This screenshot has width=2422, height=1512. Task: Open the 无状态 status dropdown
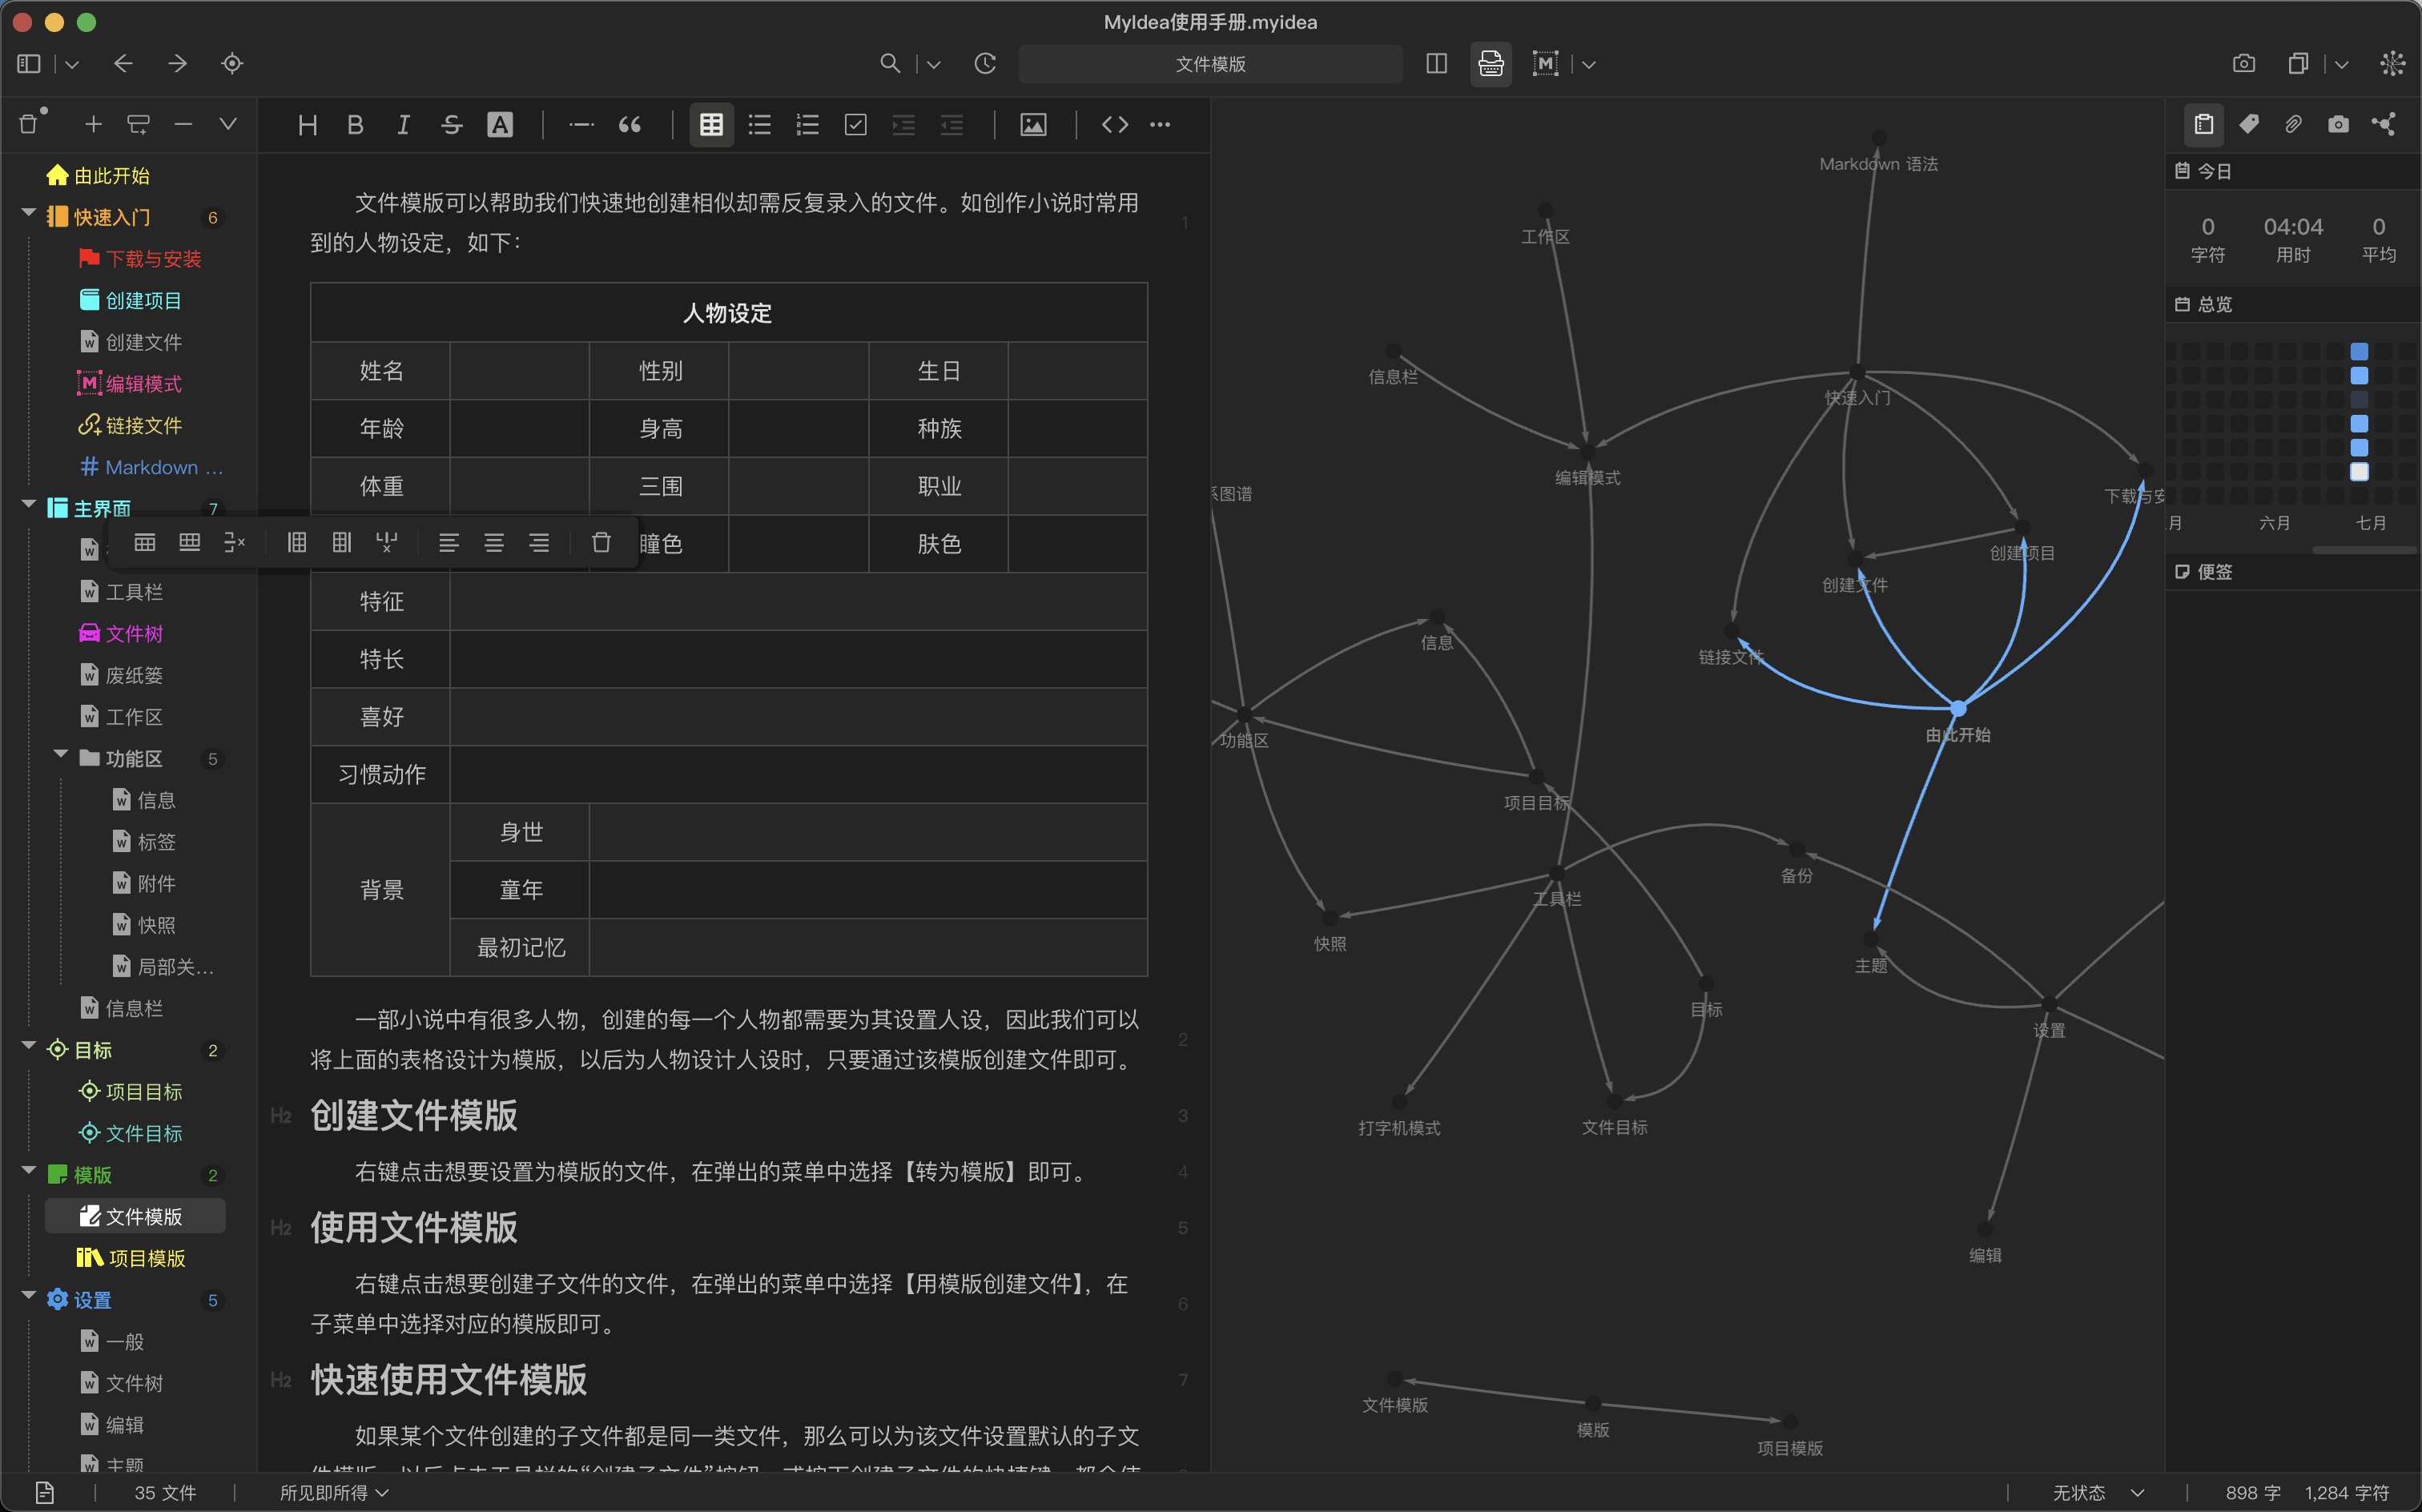point(2097,1492)
